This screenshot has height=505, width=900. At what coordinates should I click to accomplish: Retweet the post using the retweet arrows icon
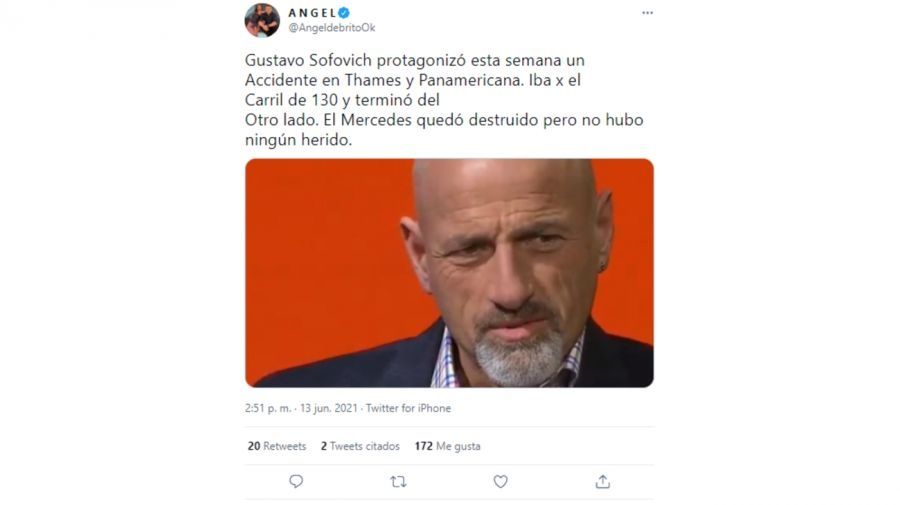398,482
